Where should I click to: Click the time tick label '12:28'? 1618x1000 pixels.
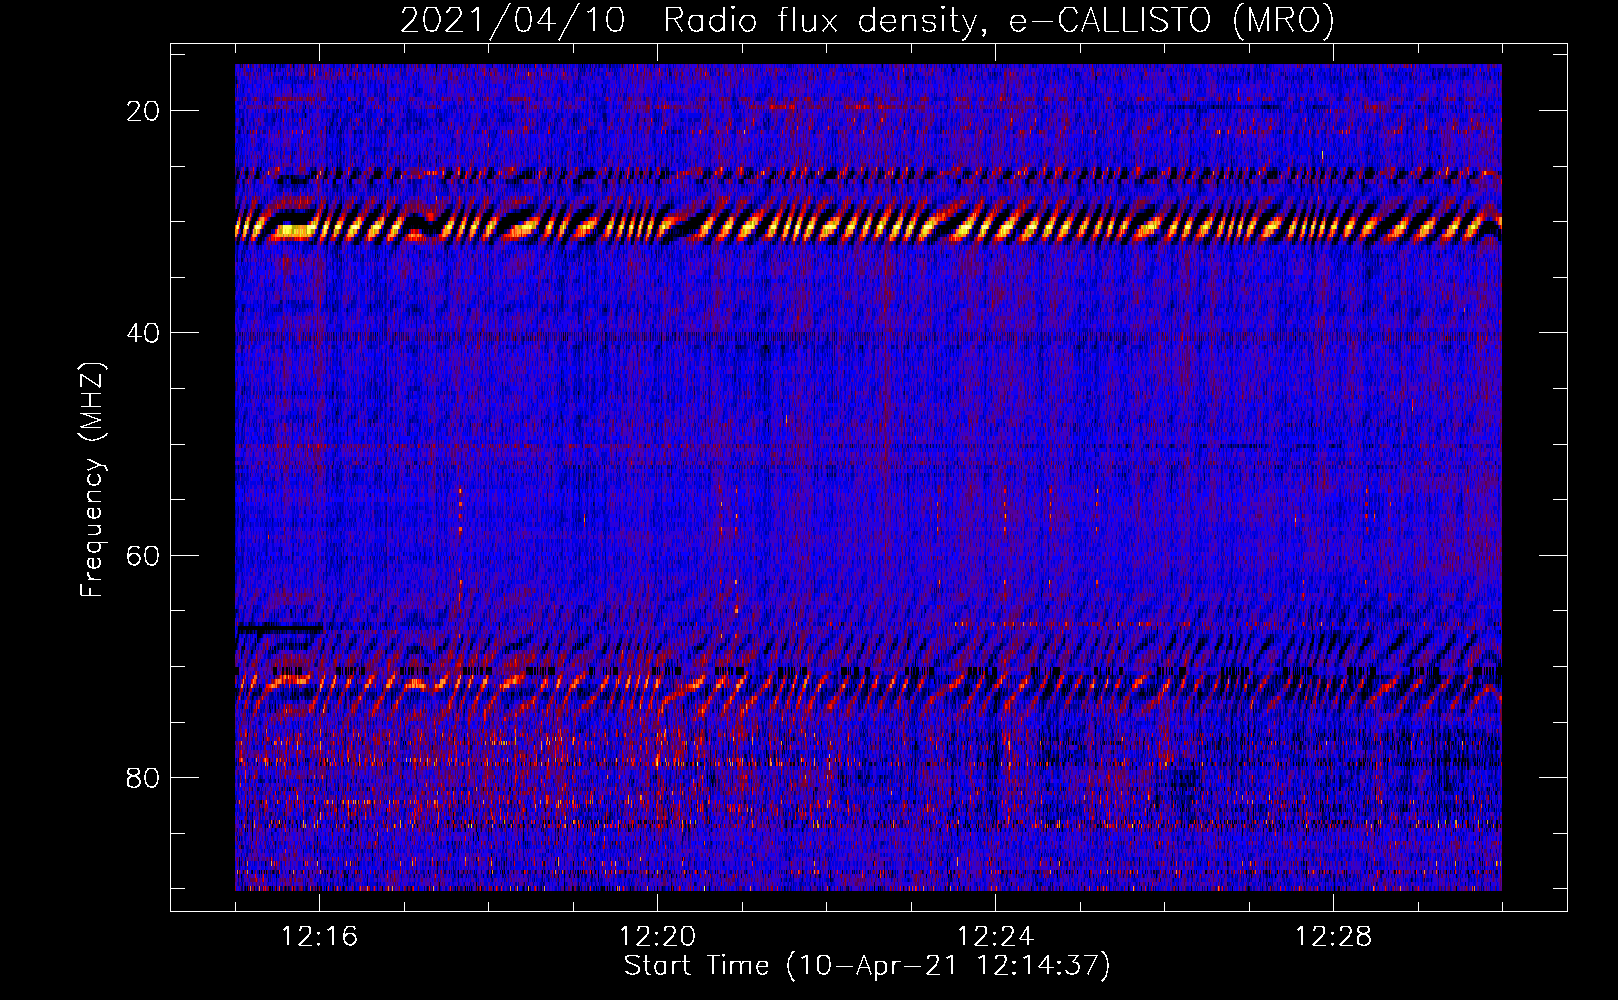(1333, 936)
